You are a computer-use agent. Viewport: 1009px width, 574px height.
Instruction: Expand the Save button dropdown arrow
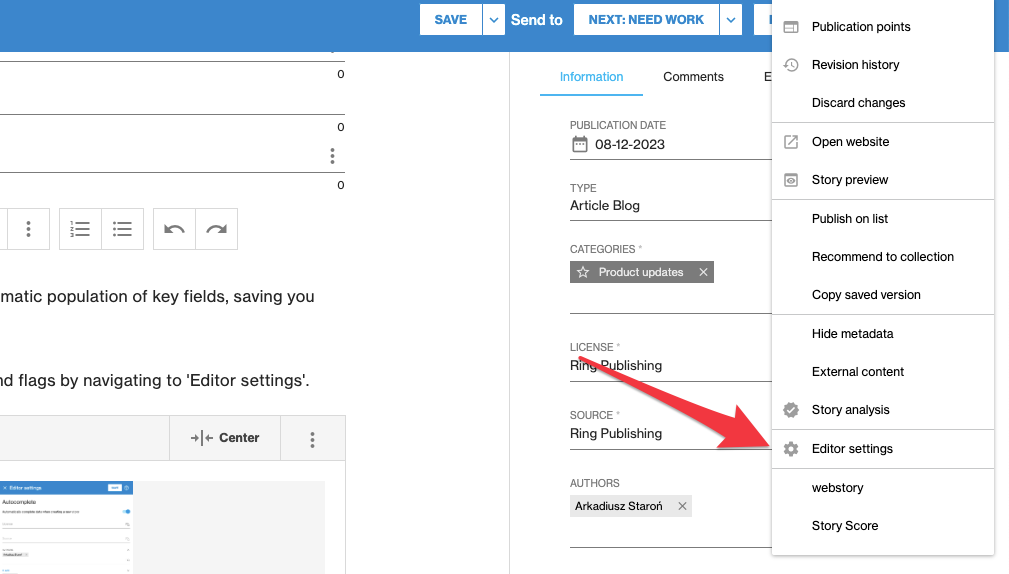pyautogui.click(x=494, y=20)
